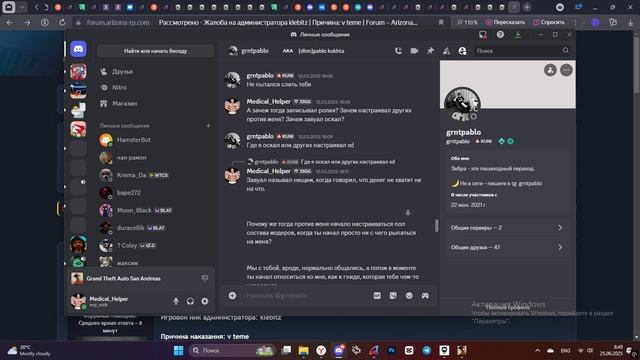Open the Krema_Da conversation
Viewport: 640px width, 360px height.
[x=155, y=175]
